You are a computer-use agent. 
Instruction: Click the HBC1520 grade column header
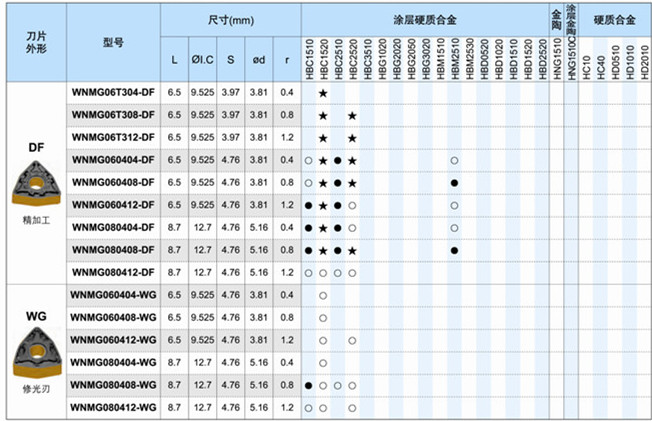(x=323, y=55)
